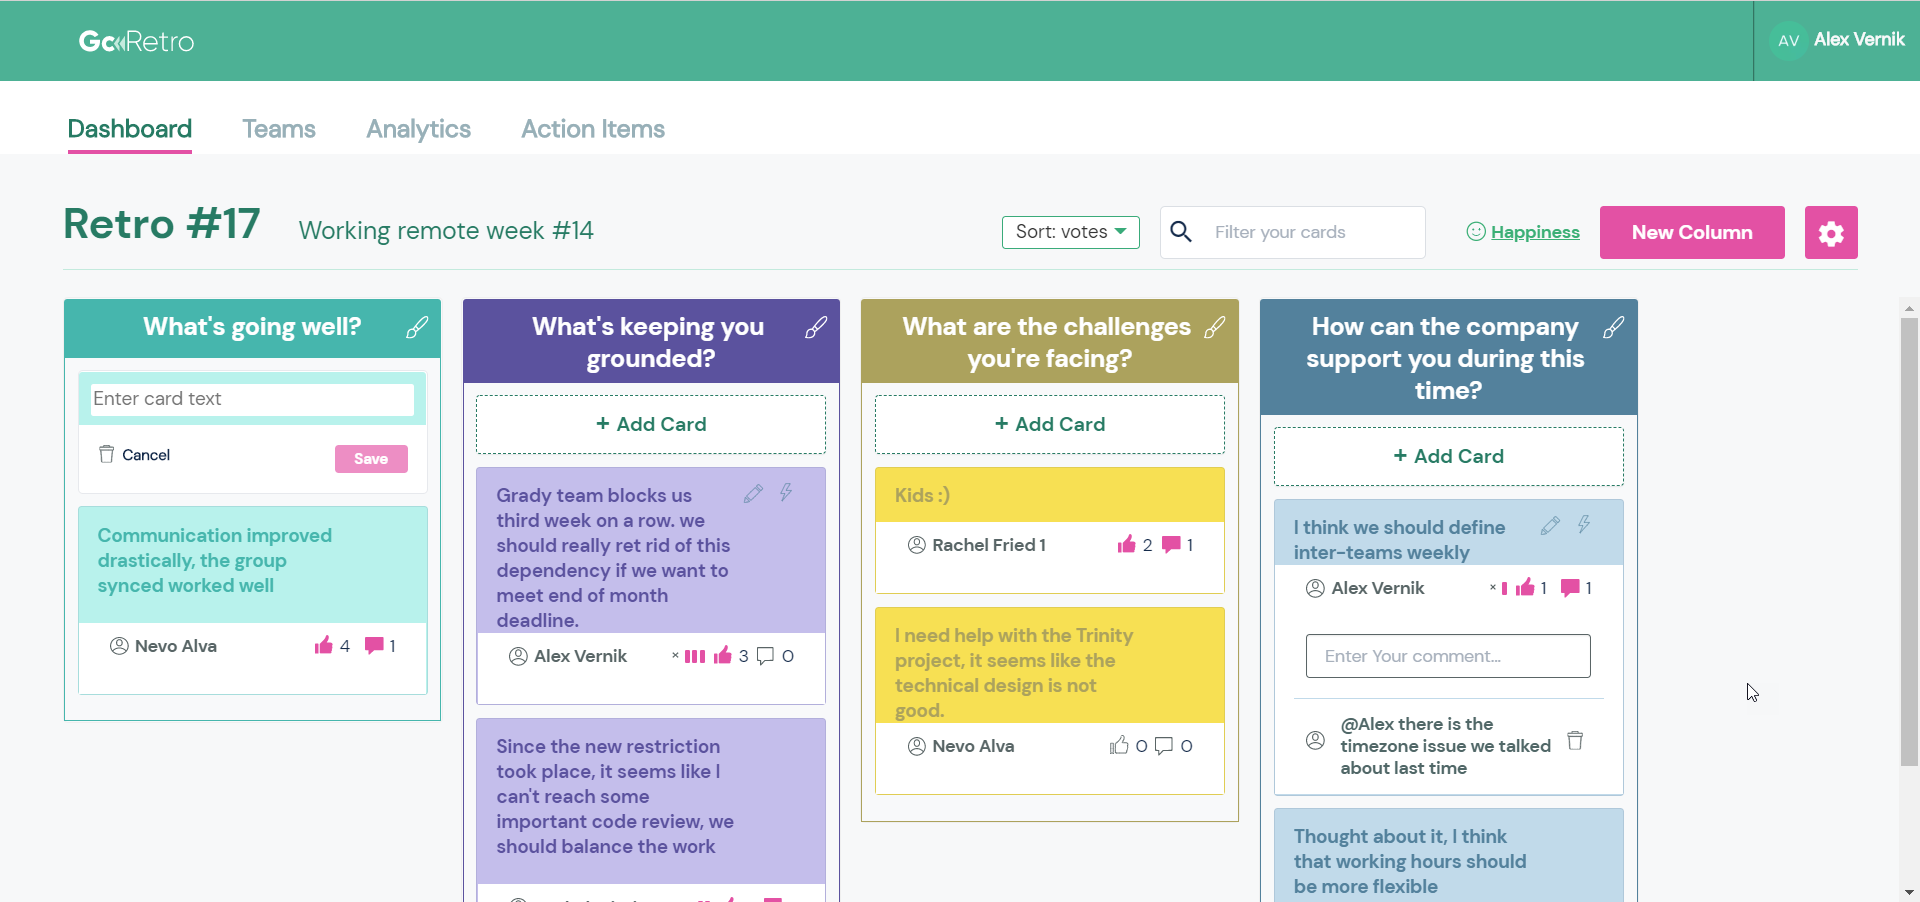The height and width of the screenshot is (902, 1920).
Task: Open comments on Kids card
Action: click(x=1171, y=545)
